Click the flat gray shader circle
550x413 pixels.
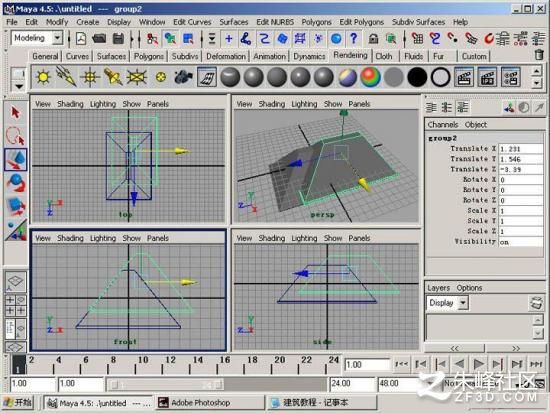tap(394, 77)
